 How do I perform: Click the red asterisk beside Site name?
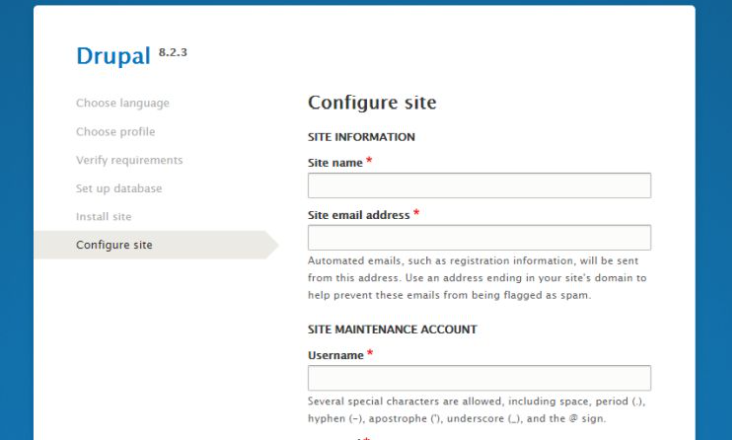pos(369,162)
